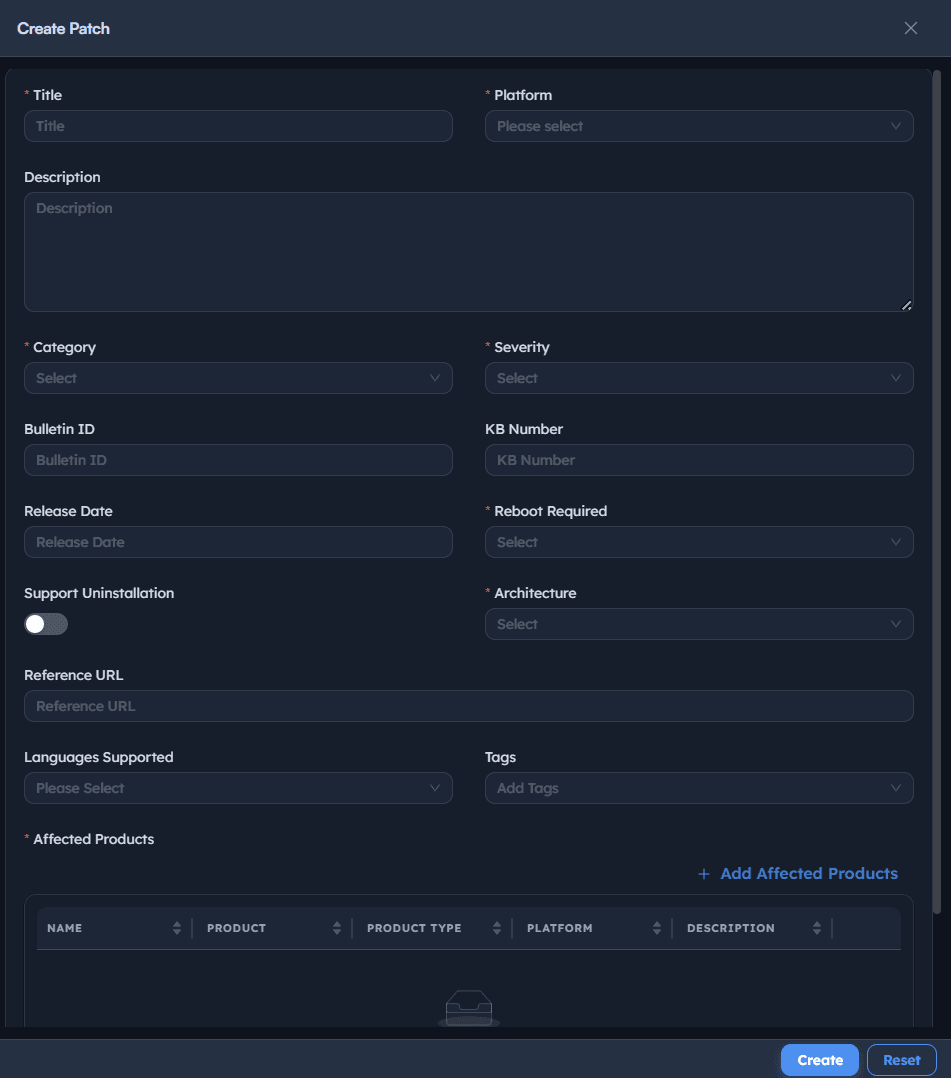Close the Create Patch dialog
This screenshot has width=951, height=1078.
(910, 28)
